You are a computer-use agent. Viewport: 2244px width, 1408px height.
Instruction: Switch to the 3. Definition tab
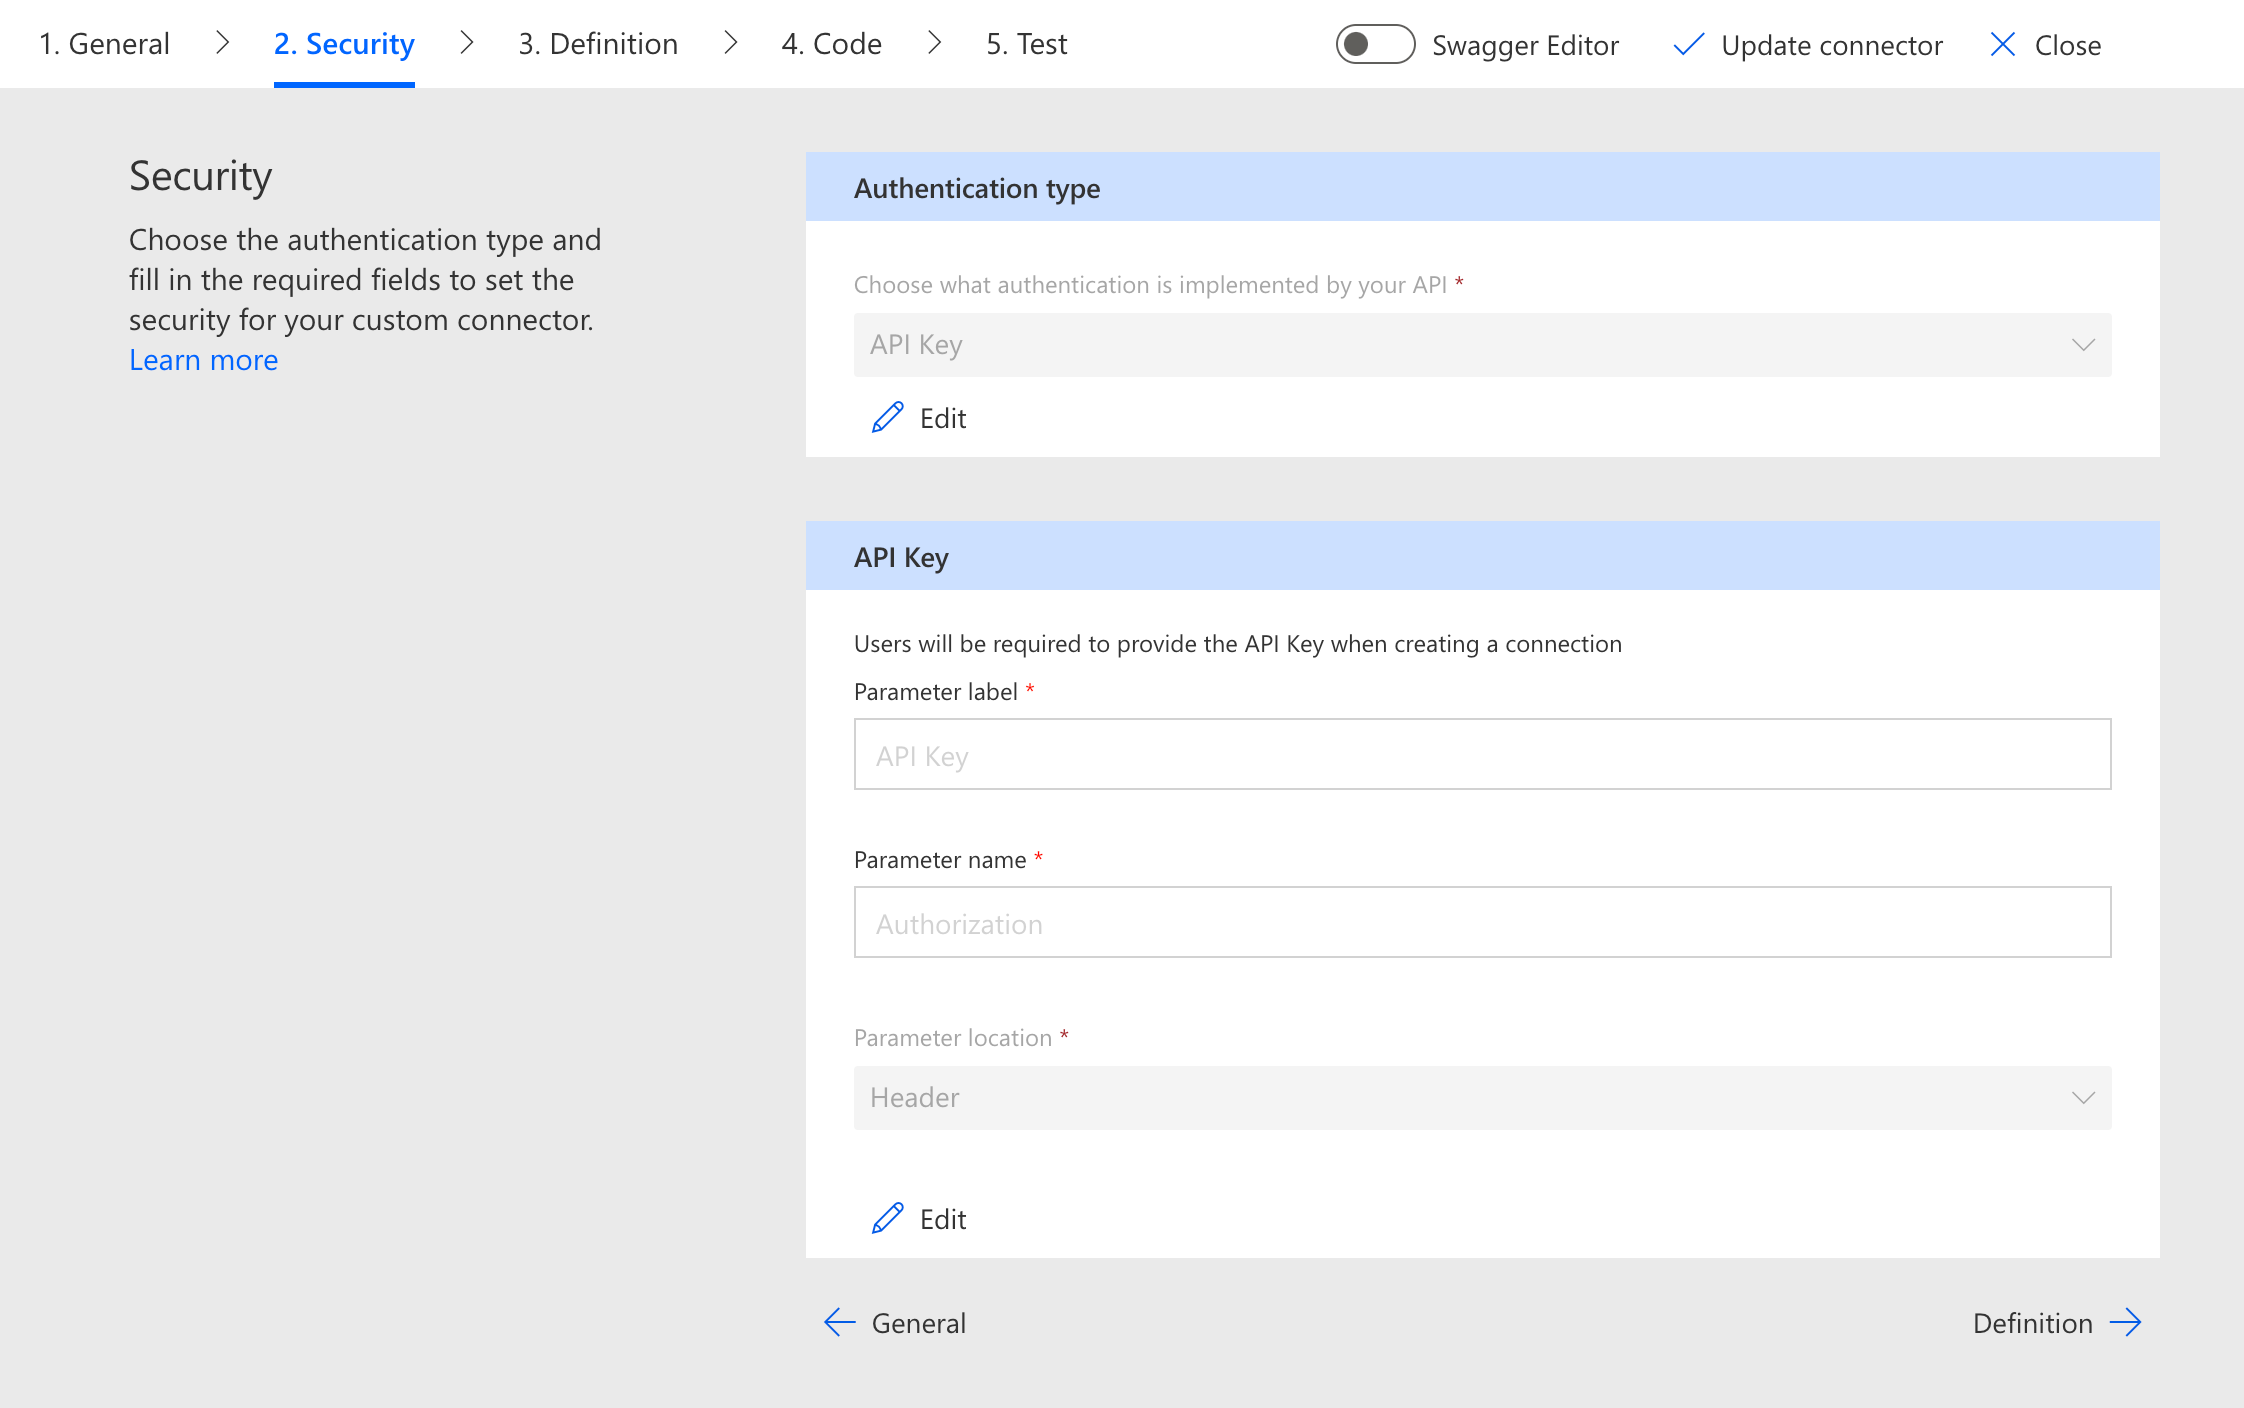click(x=598, y=44)
